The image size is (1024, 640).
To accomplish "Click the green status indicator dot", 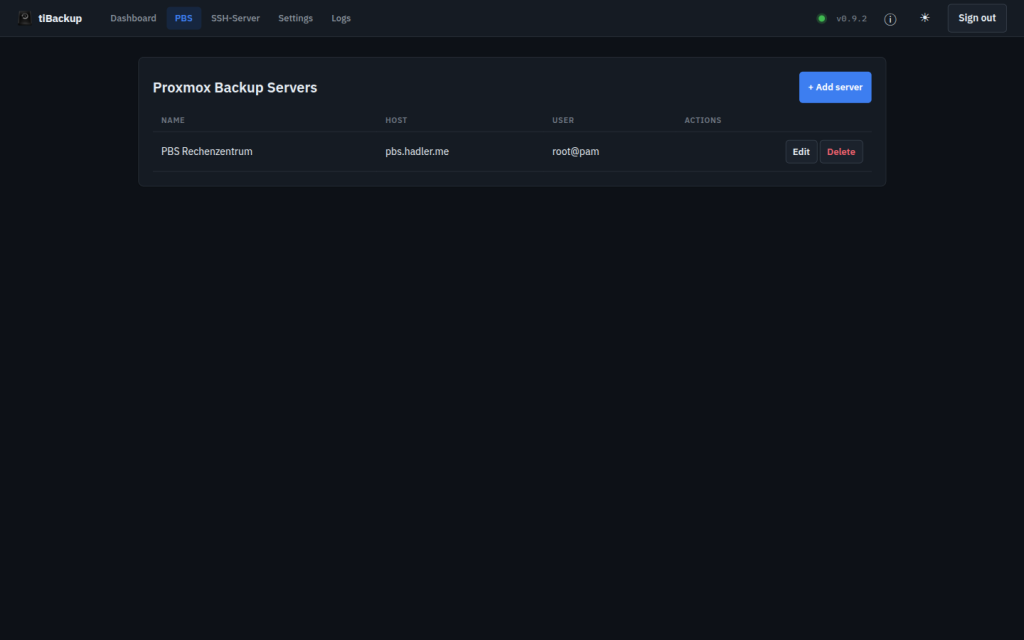I will coord(822,18).
